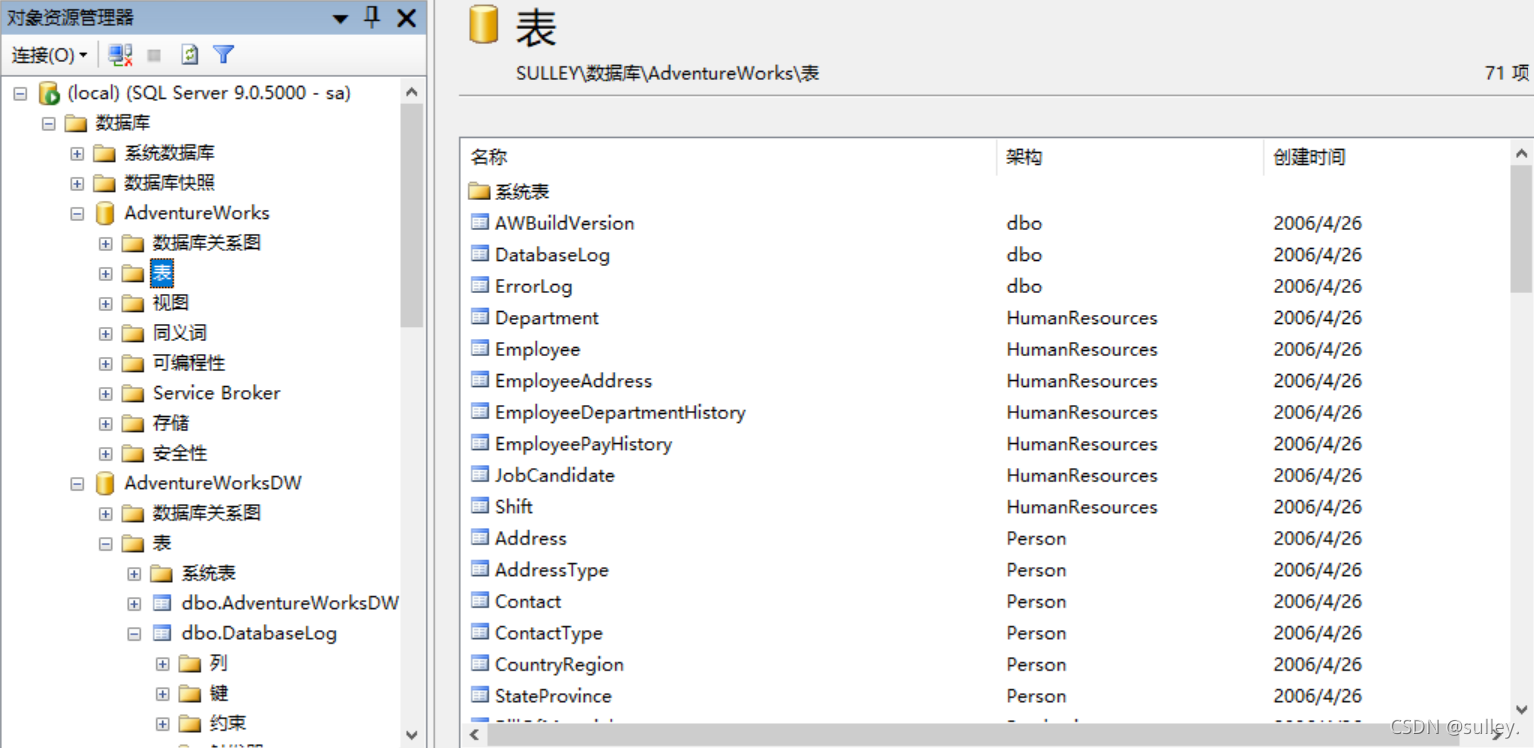The image size is (1534, 748).
Task: Select the ErrorLog table icon
Action: pyautogui.click(x=480, y=286)
